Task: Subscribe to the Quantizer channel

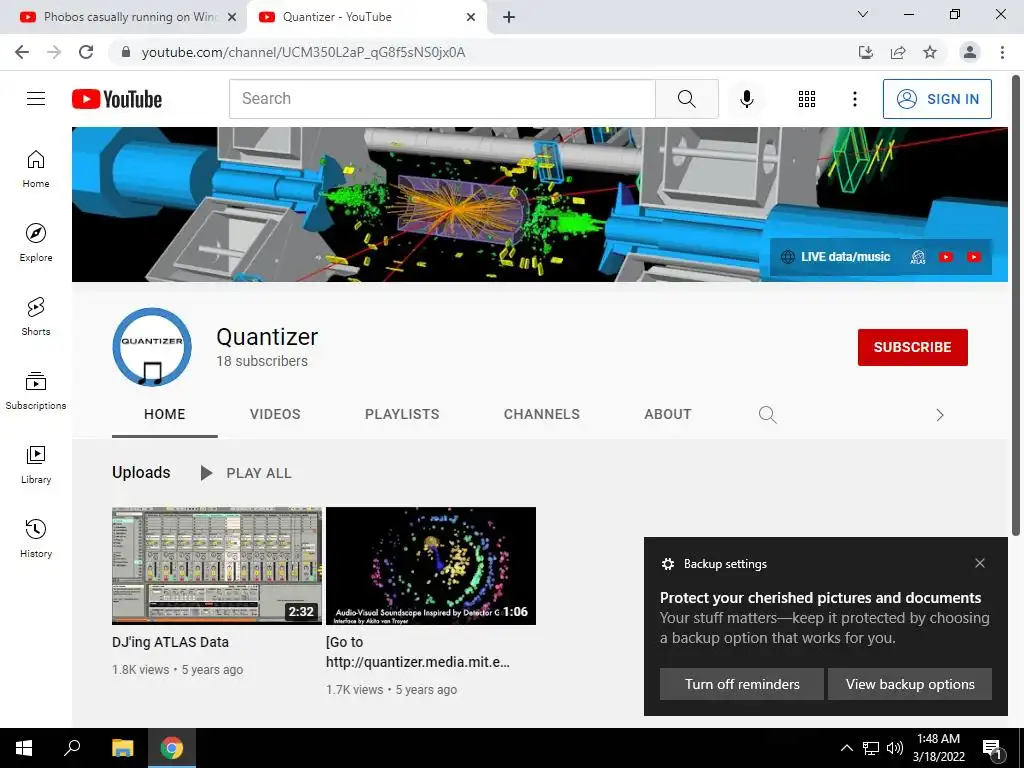Action: coord(912,347)
